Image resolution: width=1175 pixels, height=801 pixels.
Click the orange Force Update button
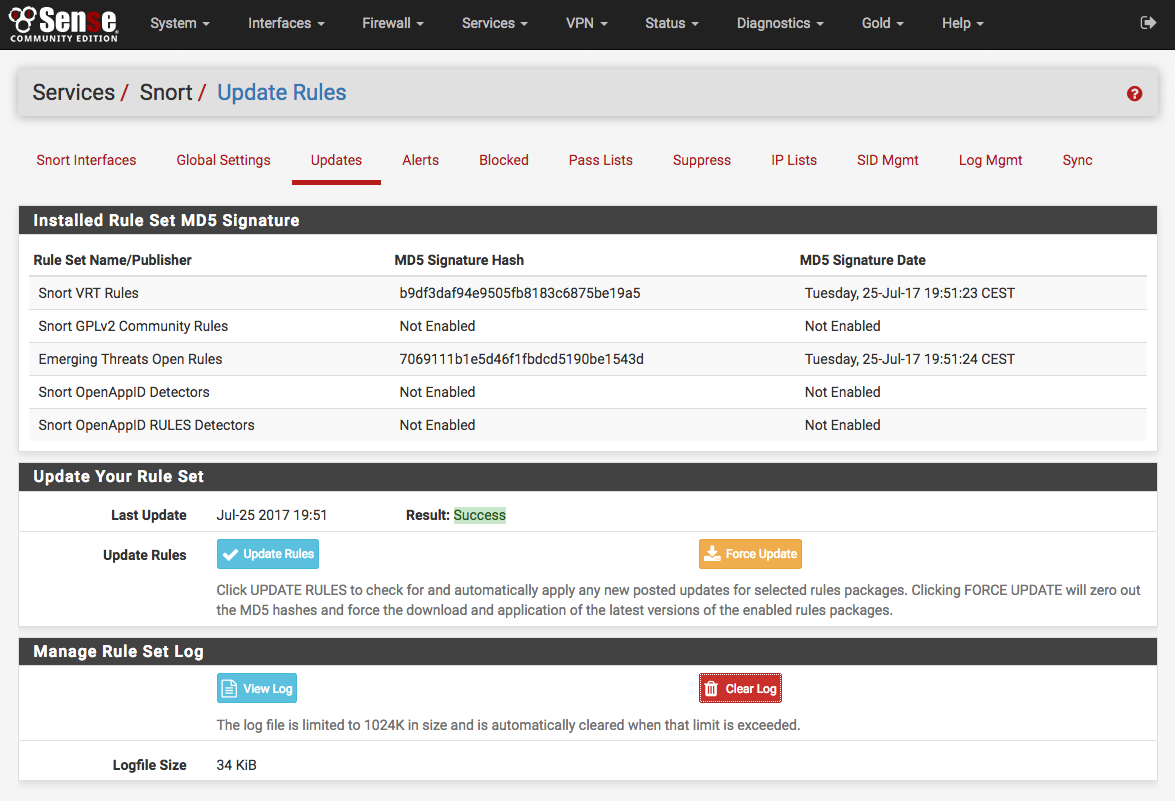pyautogui.click(x=750, y=554)
